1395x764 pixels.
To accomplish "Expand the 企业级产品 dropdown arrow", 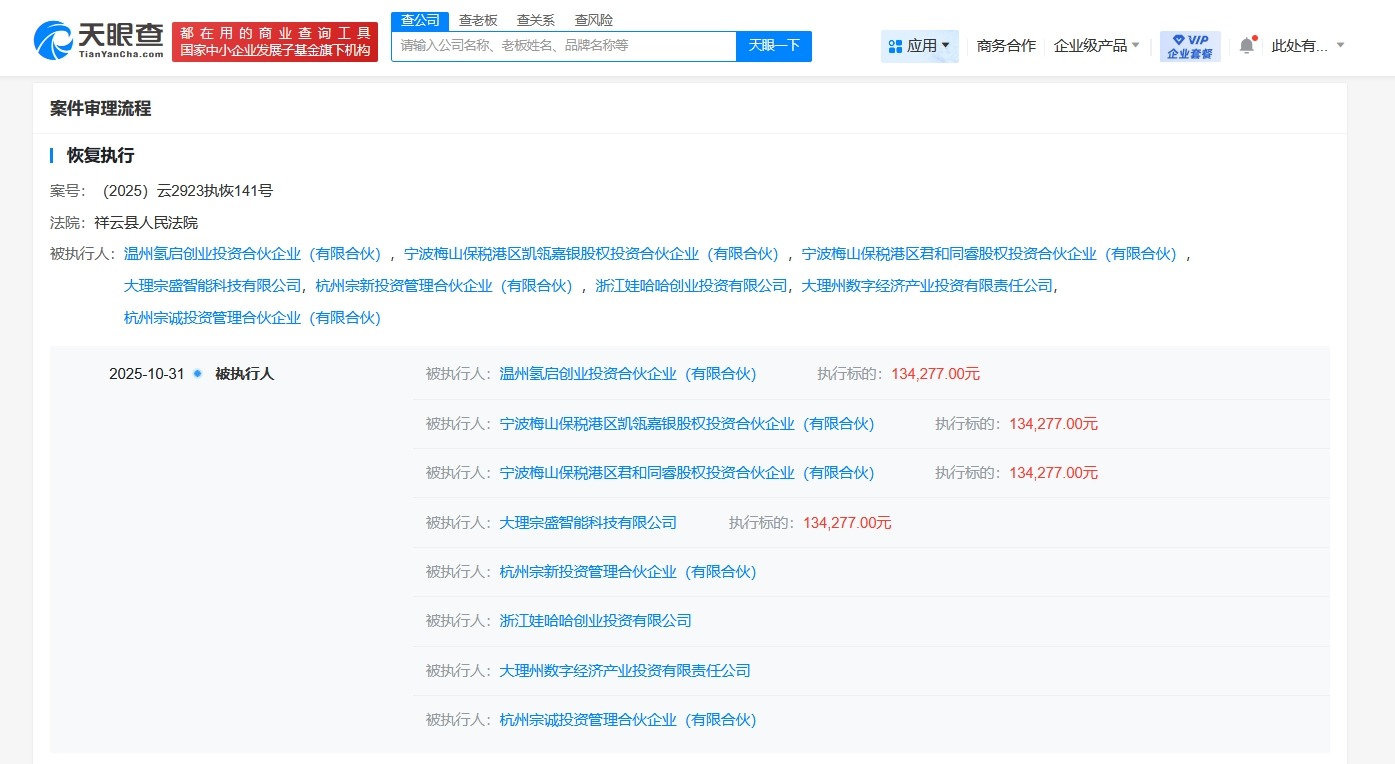I will click(1138, 44).
